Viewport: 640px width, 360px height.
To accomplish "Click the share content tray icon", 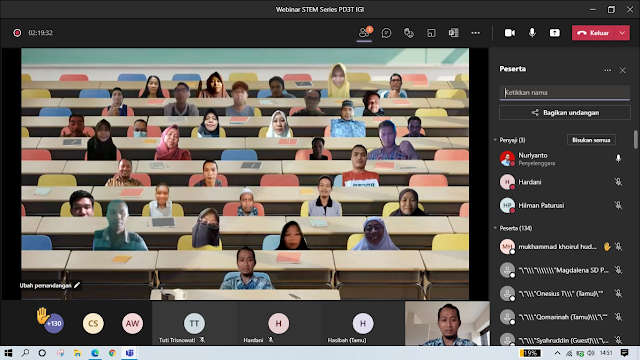I will click(x=554, y=33).
